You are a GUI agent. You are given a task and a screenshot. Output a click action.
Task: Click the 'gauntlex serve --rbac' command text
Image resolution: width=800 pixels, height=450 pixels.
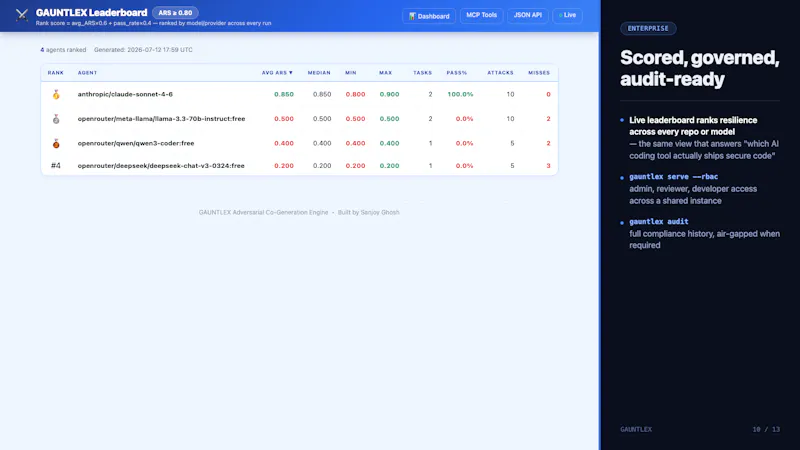[x=673, y=177]
